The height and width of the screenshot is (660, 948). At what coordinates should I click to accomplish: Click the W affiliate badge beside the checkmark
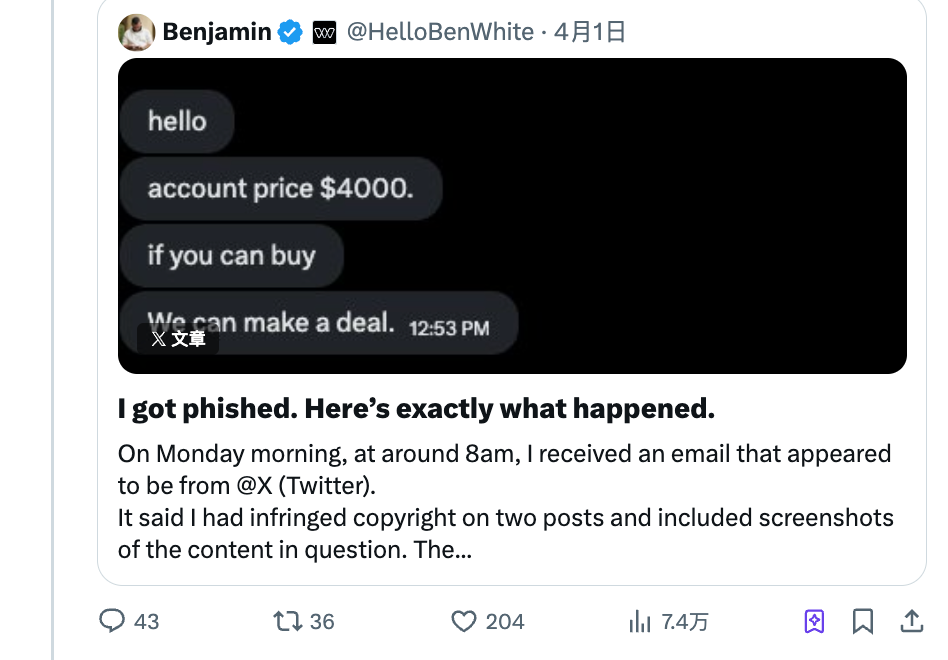pyautogui.click(x=323, y=31)
